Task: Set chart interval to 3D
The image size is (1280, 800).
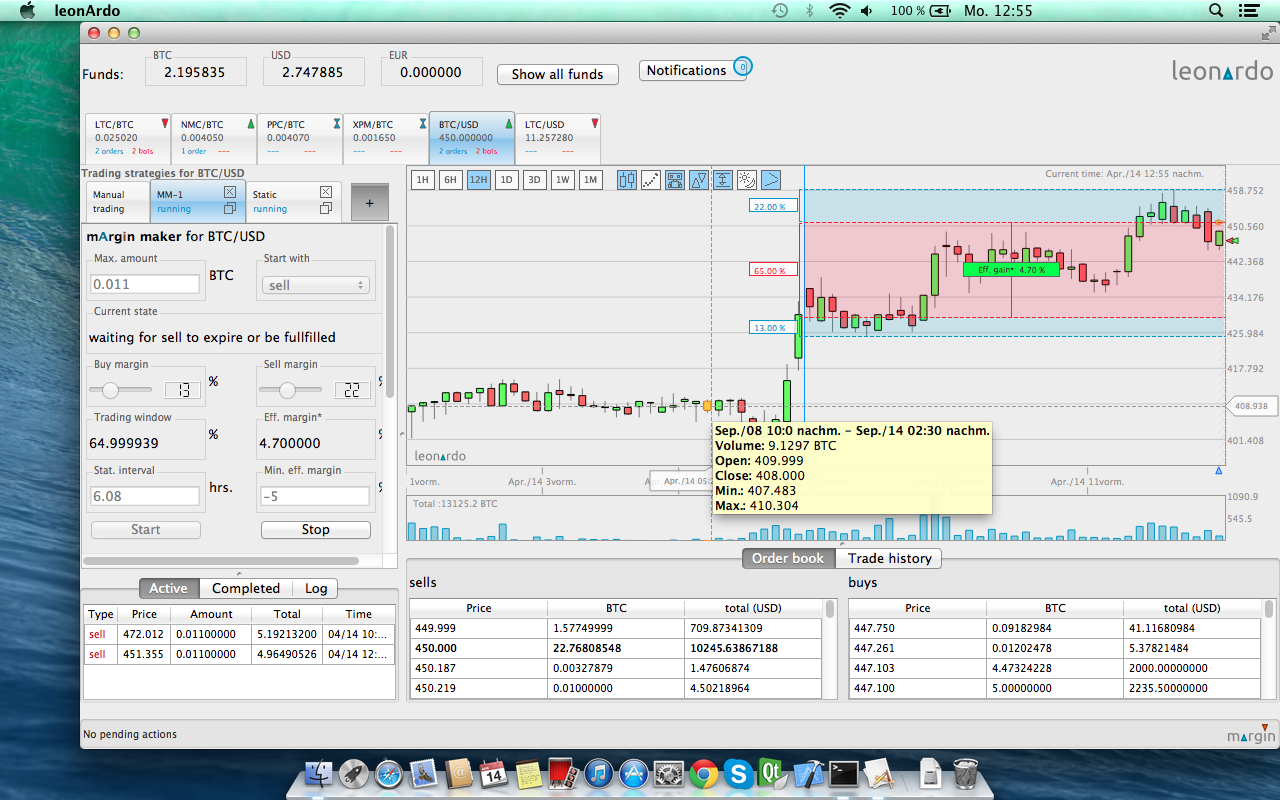Action: [535, 180]
